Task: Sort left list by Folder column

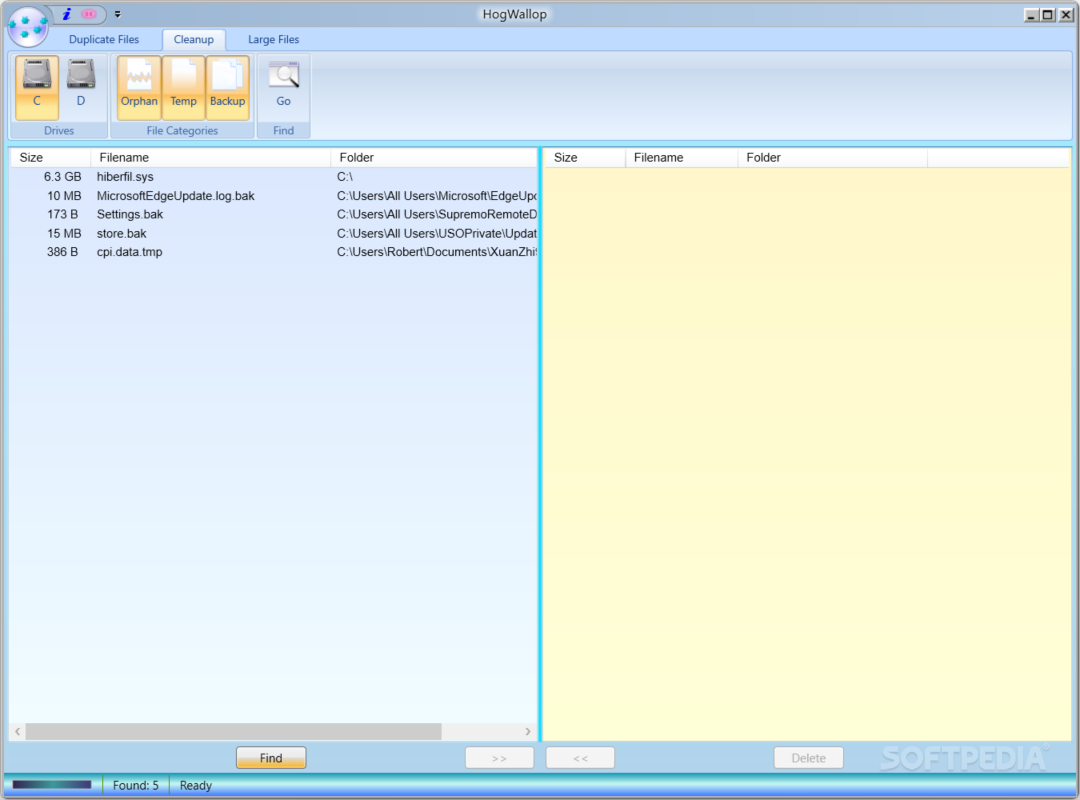Action: tap(434, 158)
